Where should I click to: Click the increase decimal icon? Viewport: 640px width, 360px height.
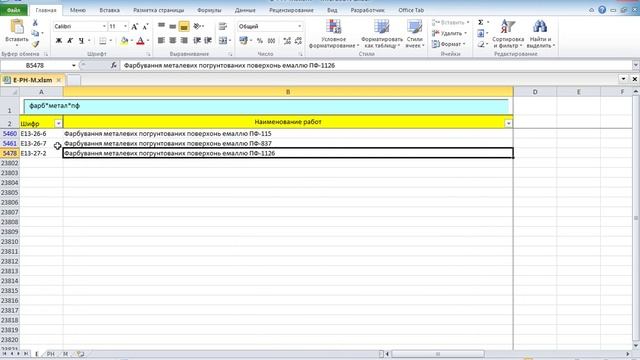(287, 40)
